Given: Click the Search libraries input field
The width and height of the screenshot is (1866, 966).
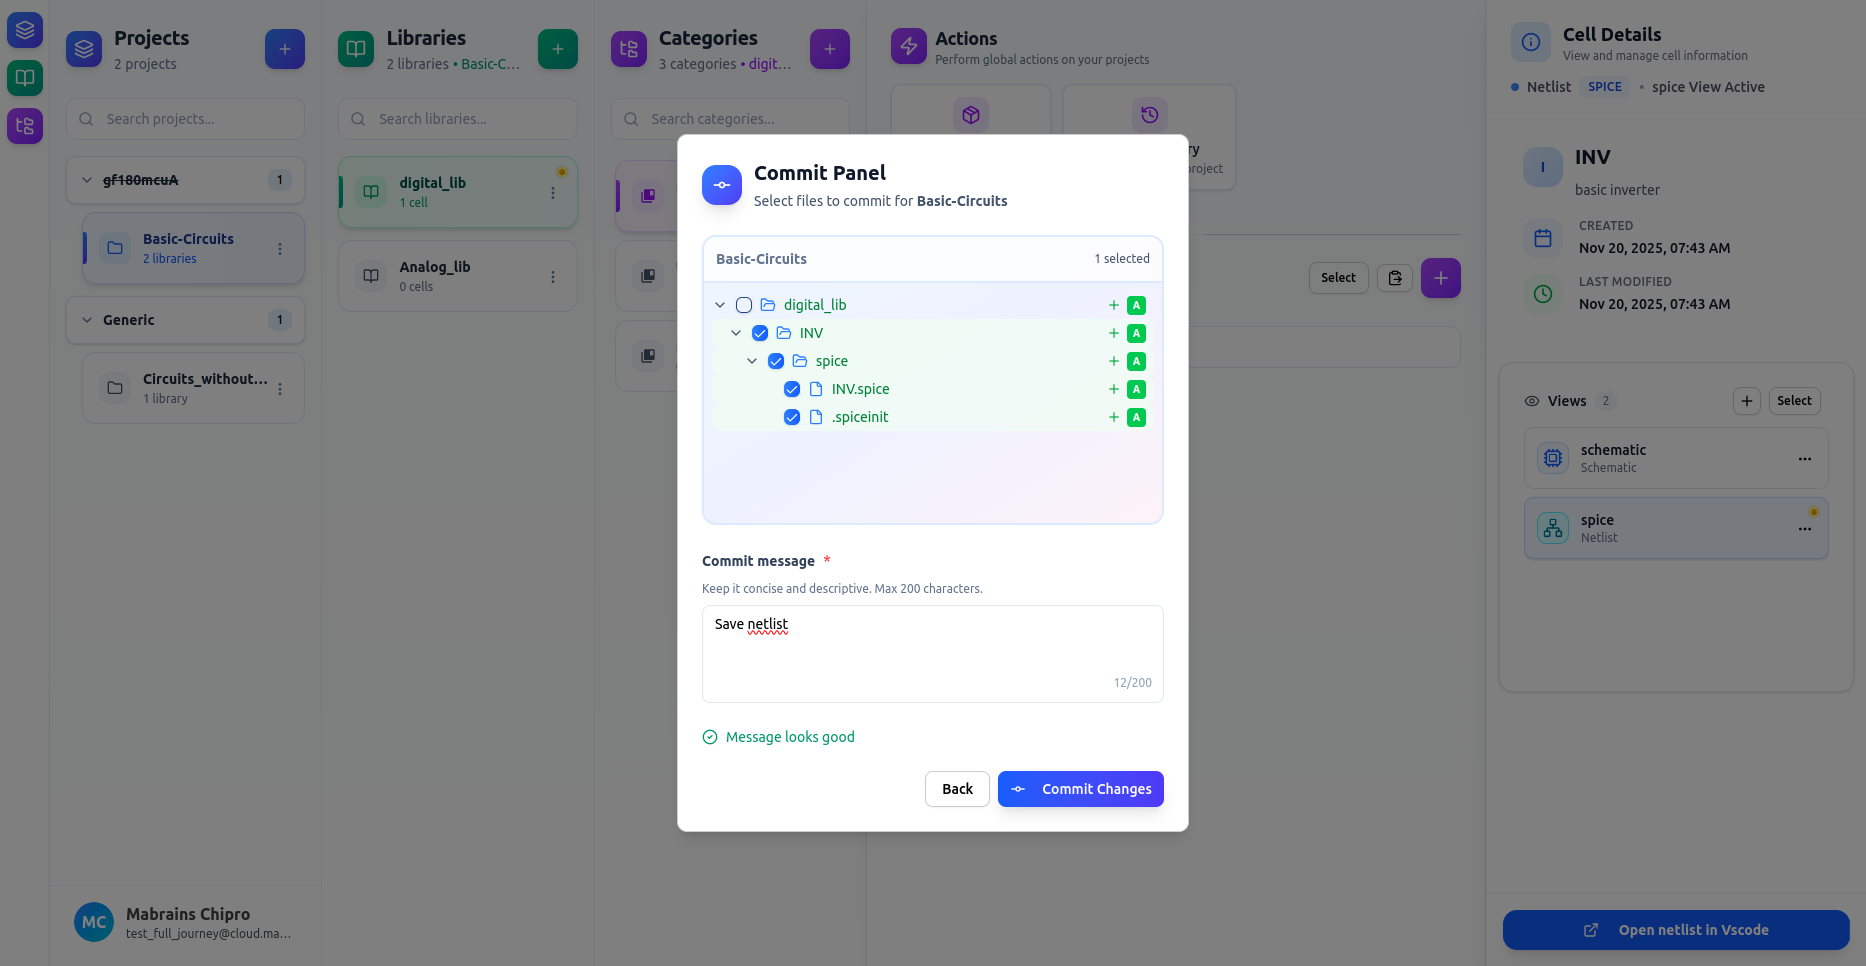Looking at the screenshot, I should (x=456, y=119).
